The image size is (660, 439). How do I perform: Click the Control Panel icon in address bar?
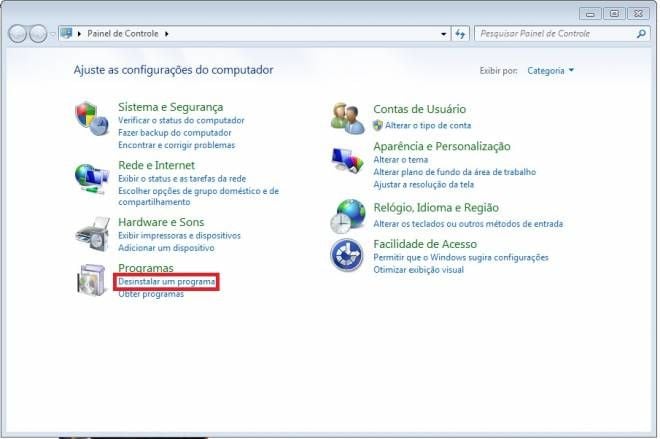click(x=66, y=33)
